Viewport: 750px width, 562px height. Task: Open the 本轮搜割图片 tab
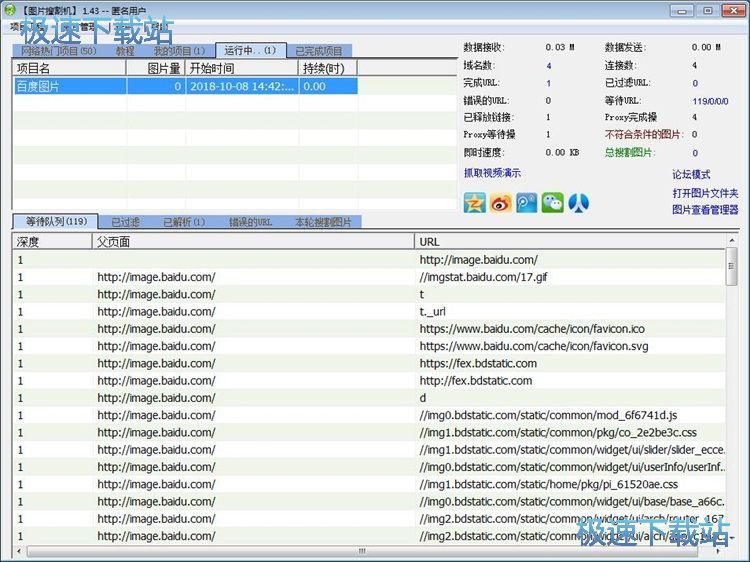[x=323, y=222]
